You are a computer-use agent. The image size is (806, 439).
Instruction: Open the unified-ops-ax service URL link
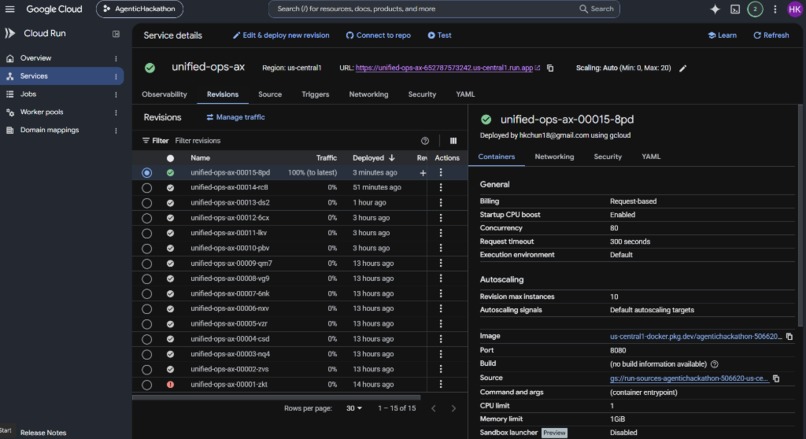point(445,68)
